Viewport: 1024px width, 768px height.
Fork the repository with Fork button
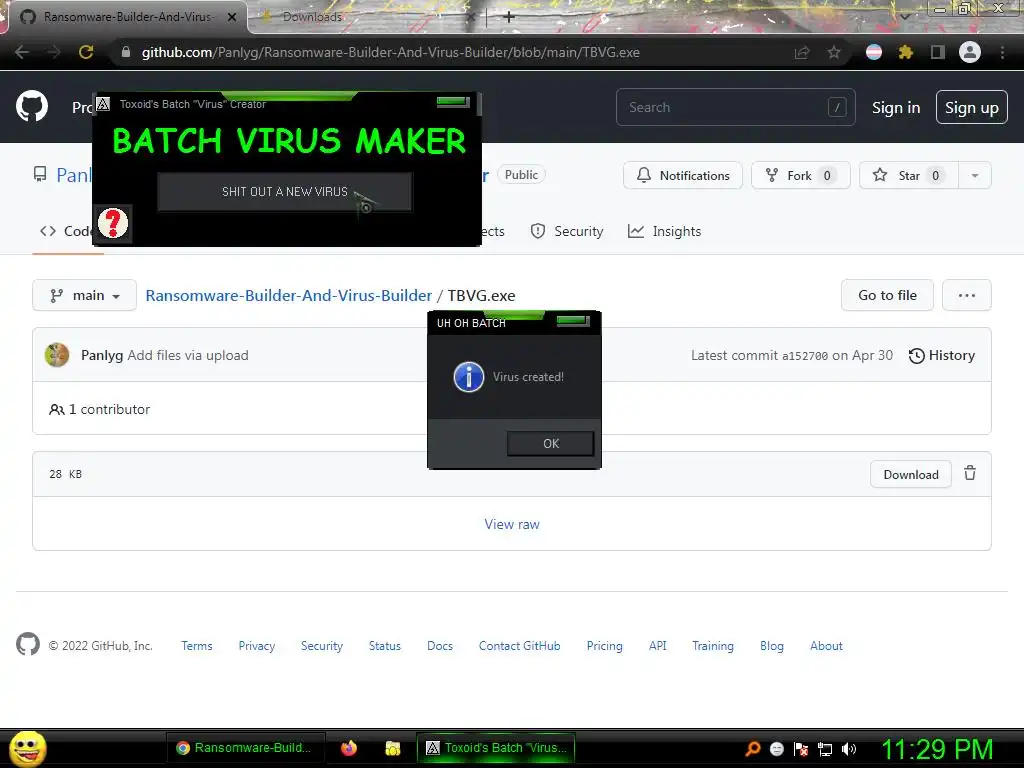tap(801, 175)
